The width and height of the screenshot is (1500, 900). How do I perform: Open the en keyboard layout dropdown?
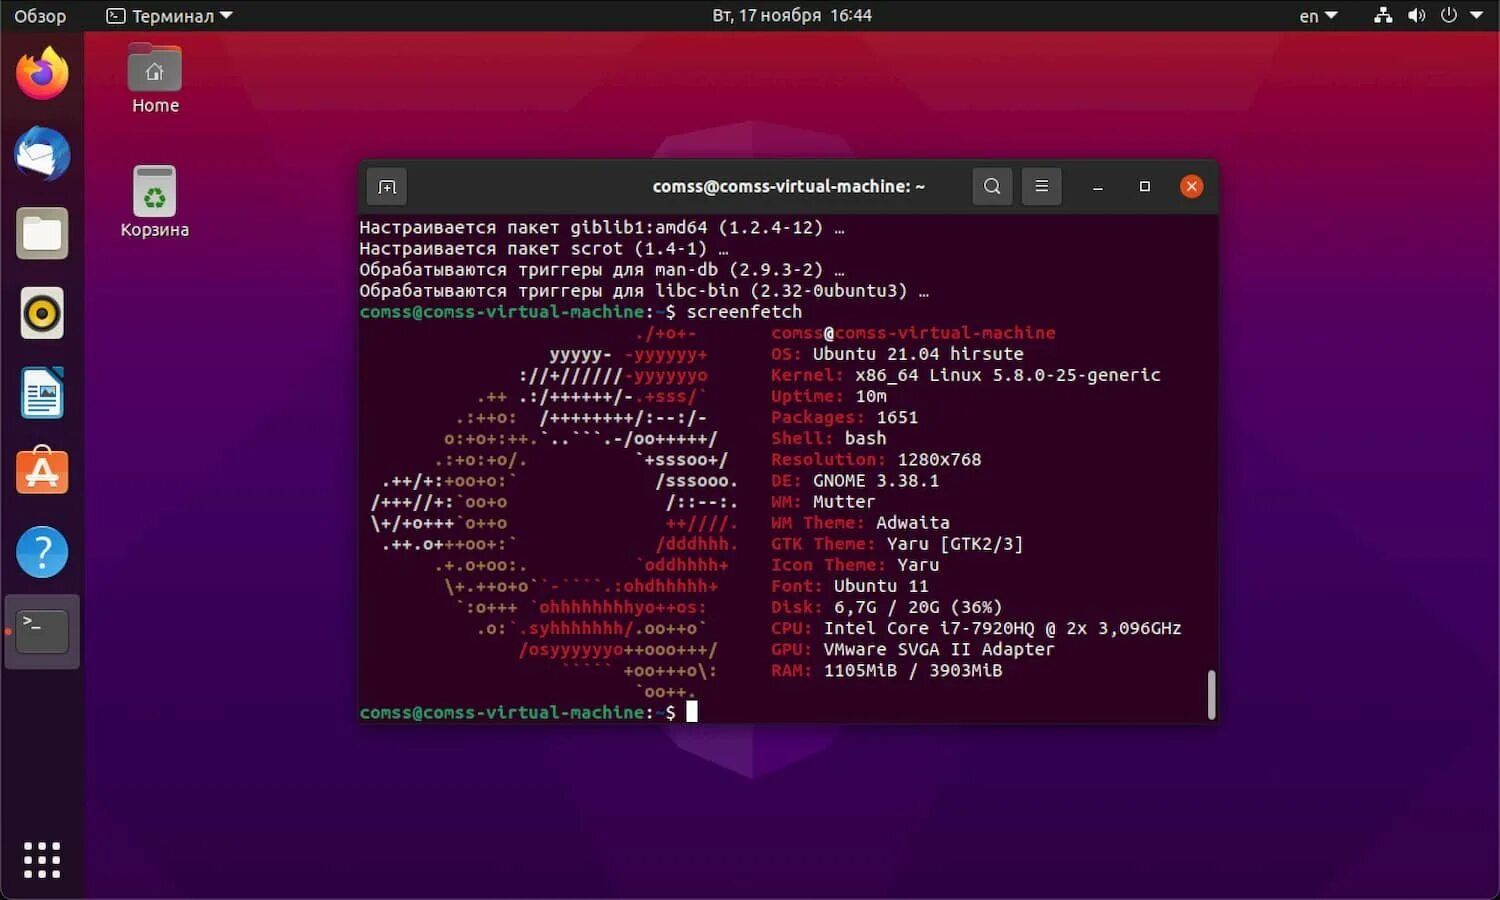1318,16
